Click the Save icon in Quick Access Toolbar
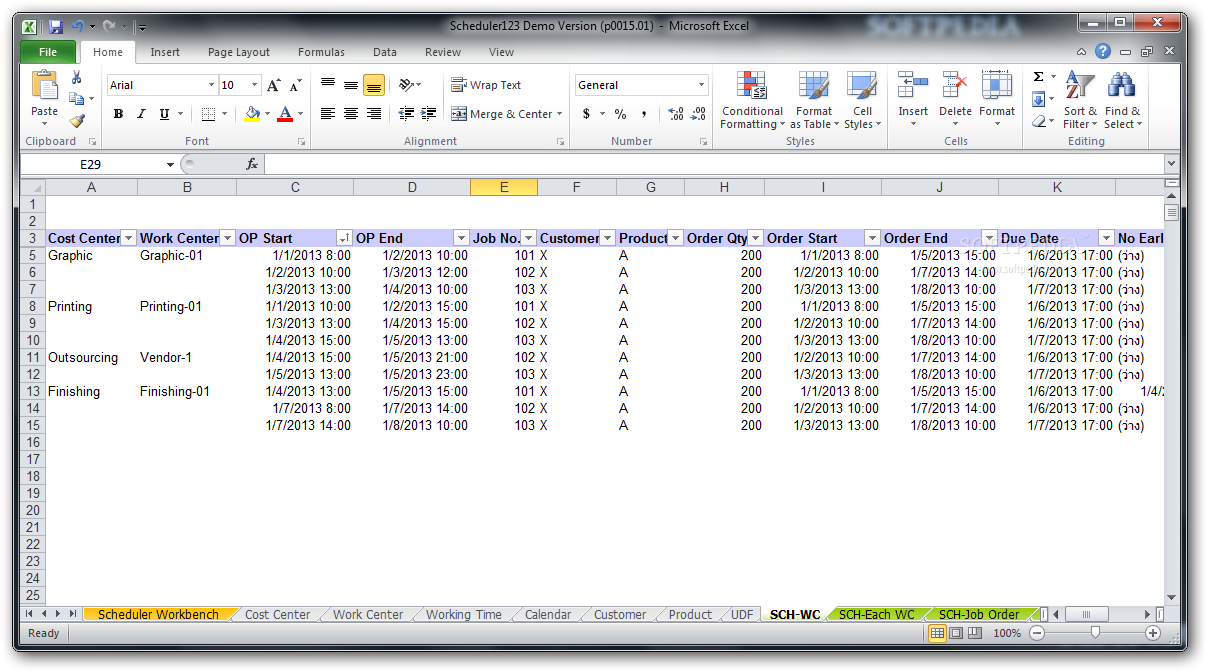 (56, 26)
